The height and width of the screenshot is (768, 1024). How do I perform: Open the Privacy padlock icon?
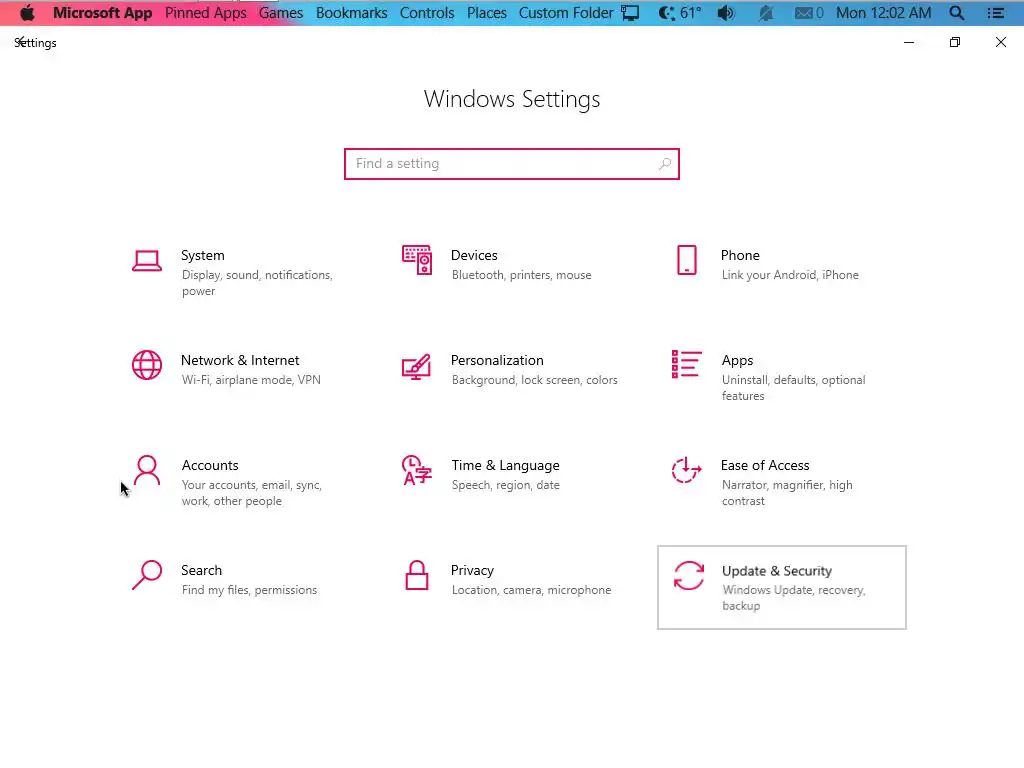pos(417,575)
